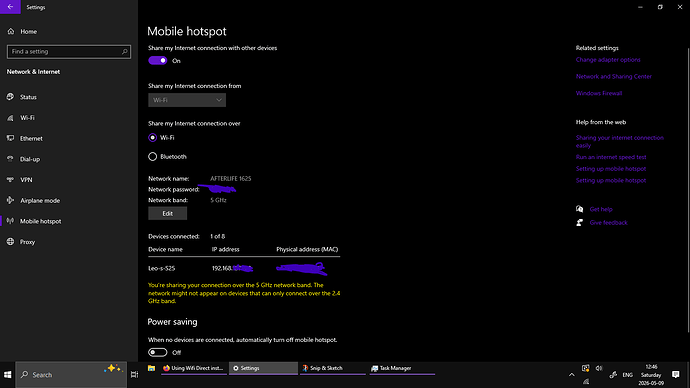The height and width of the screenshot is (388, 690).
Task: Open first Setting up mobile hotspot link
Action: pos(611,169)
